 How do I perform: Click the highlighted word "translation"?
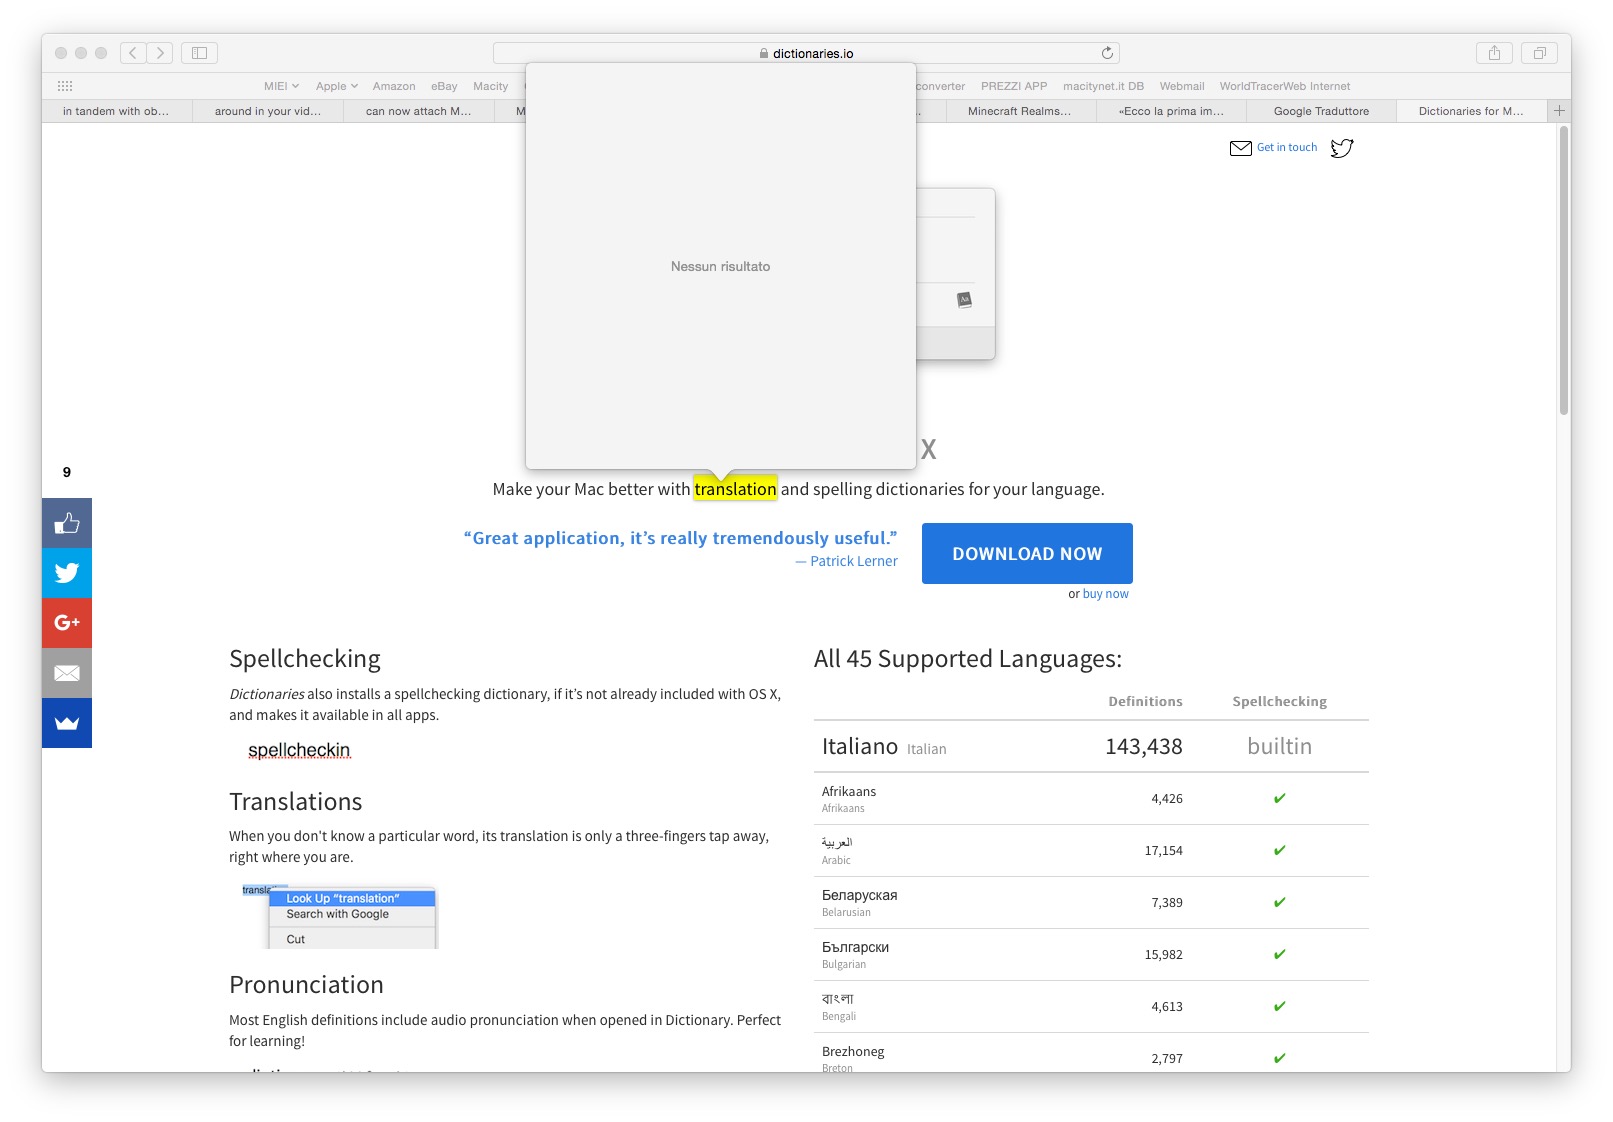pyautogui.click(x=735, y=489)
